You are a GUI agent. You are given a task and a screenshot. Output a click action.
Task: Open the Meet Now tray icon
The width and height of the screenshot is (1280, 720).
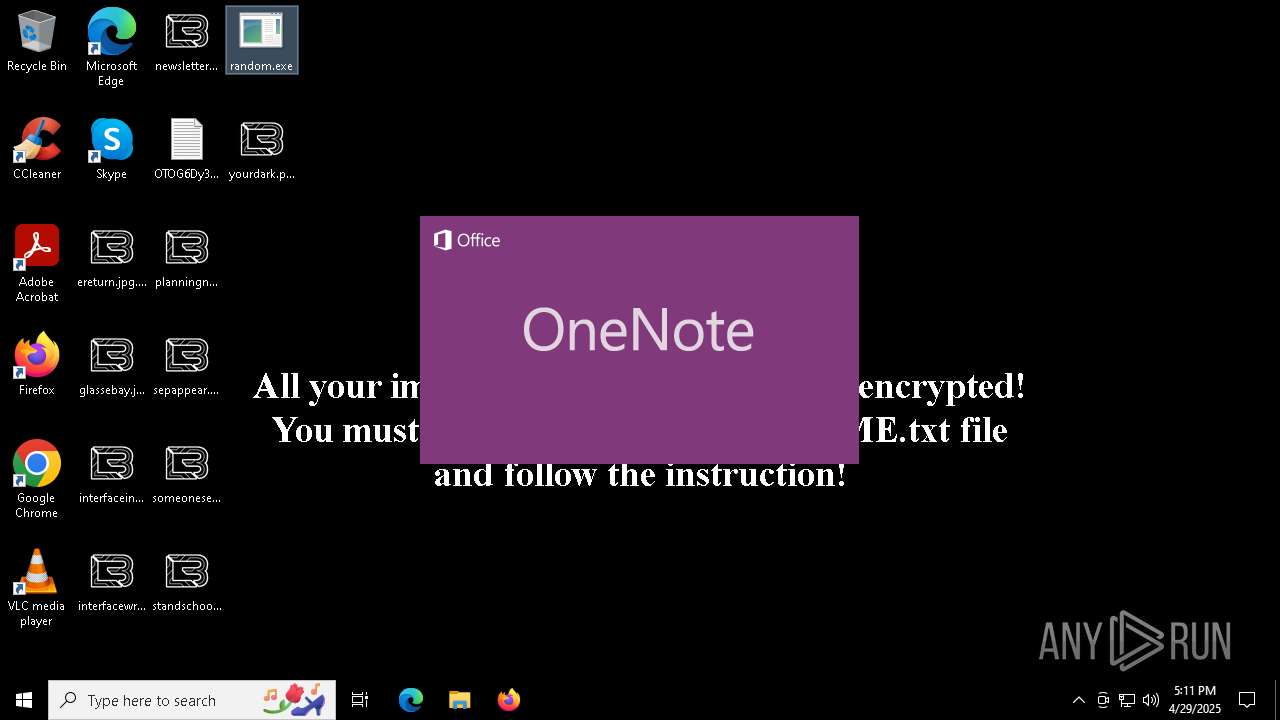pos(1103,700)
